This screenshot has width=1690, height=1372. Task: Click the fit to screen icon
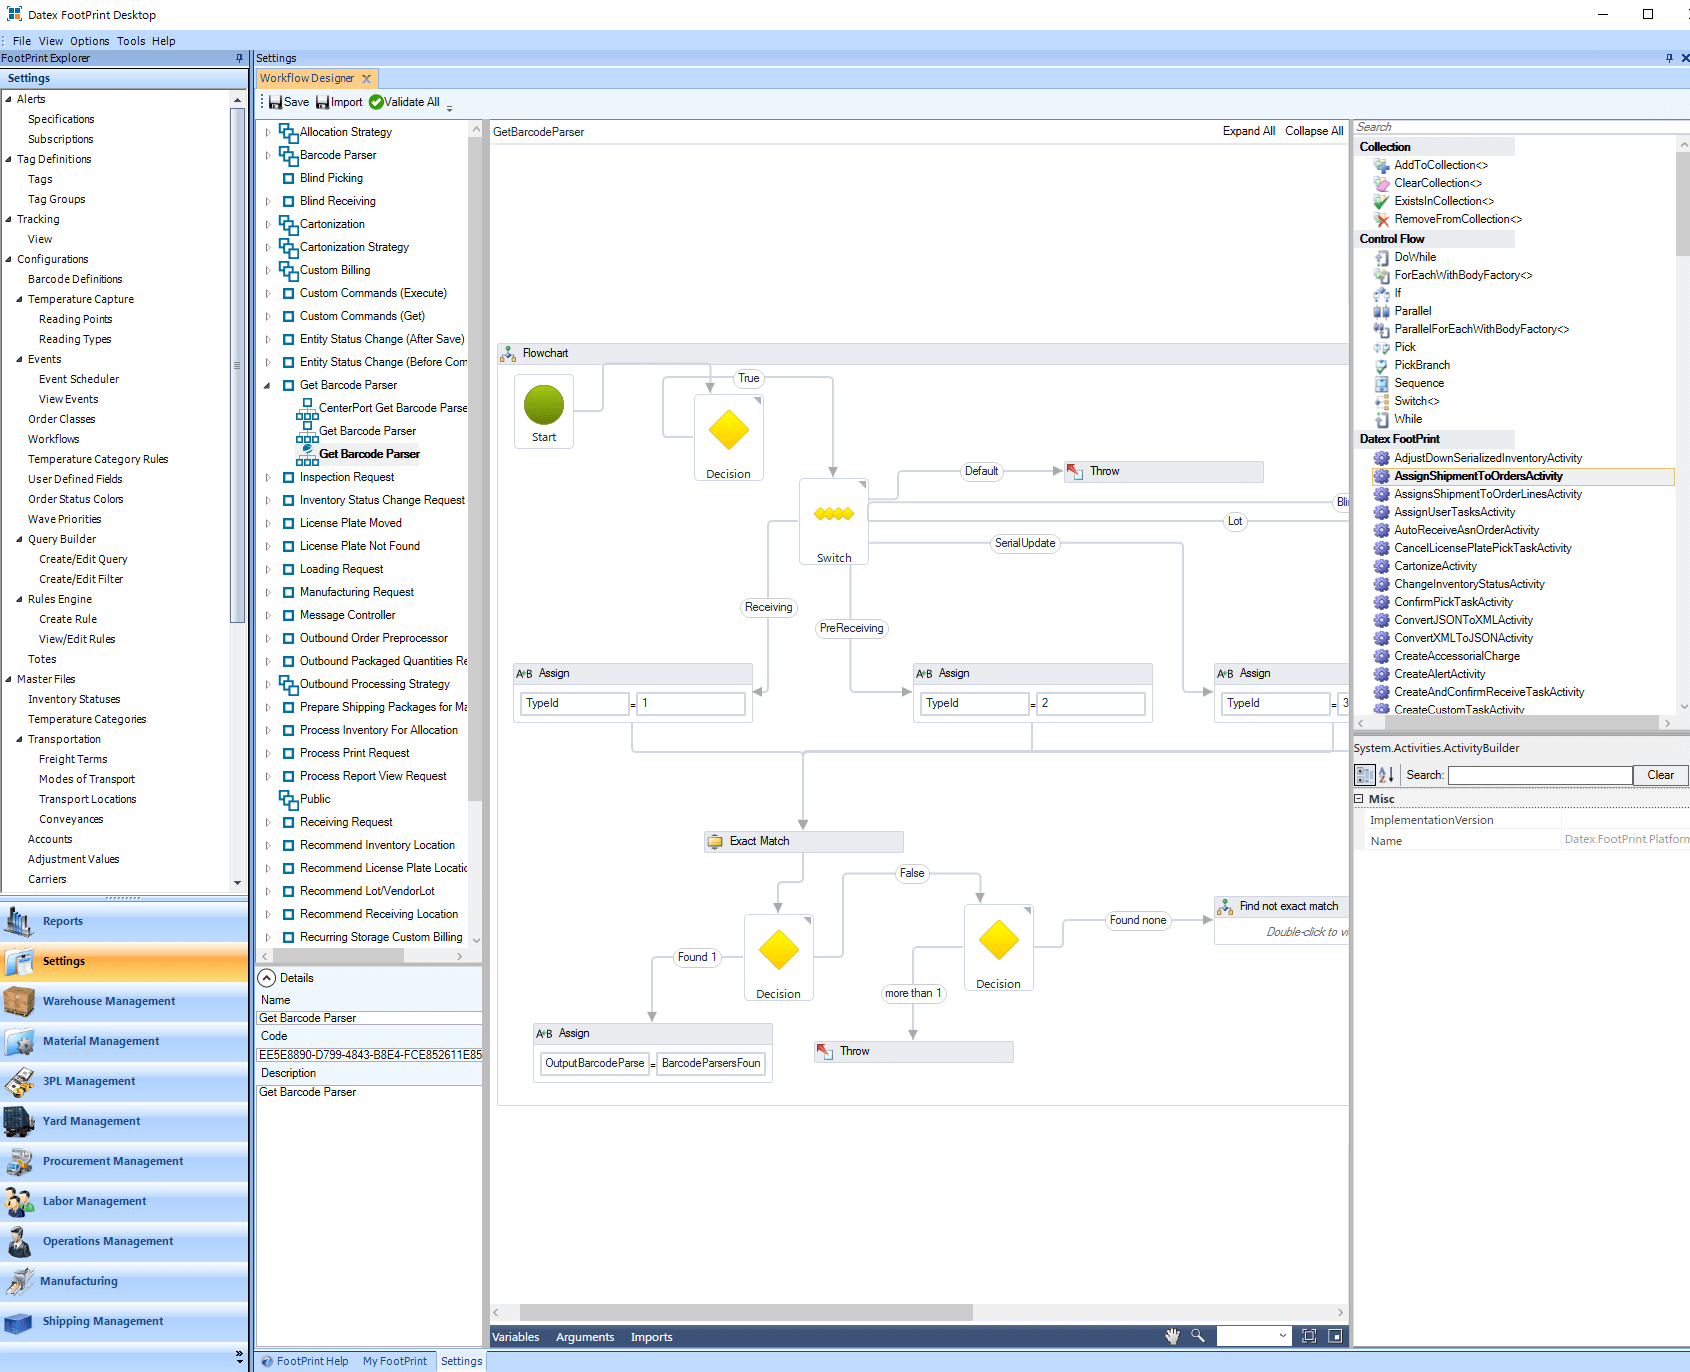pyautogui.click(x=1309, y=1336)
